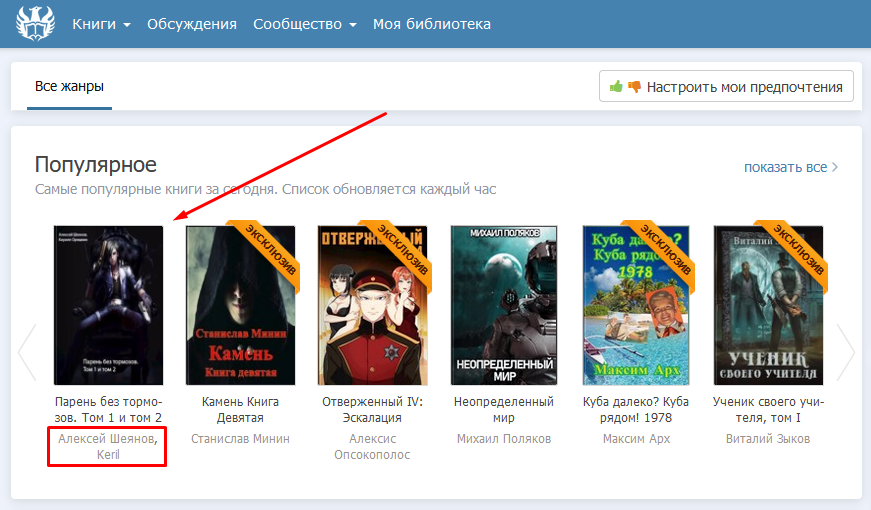Open Отверженный IV book cover
Screen dimensions: 871x510
(372, 304)
